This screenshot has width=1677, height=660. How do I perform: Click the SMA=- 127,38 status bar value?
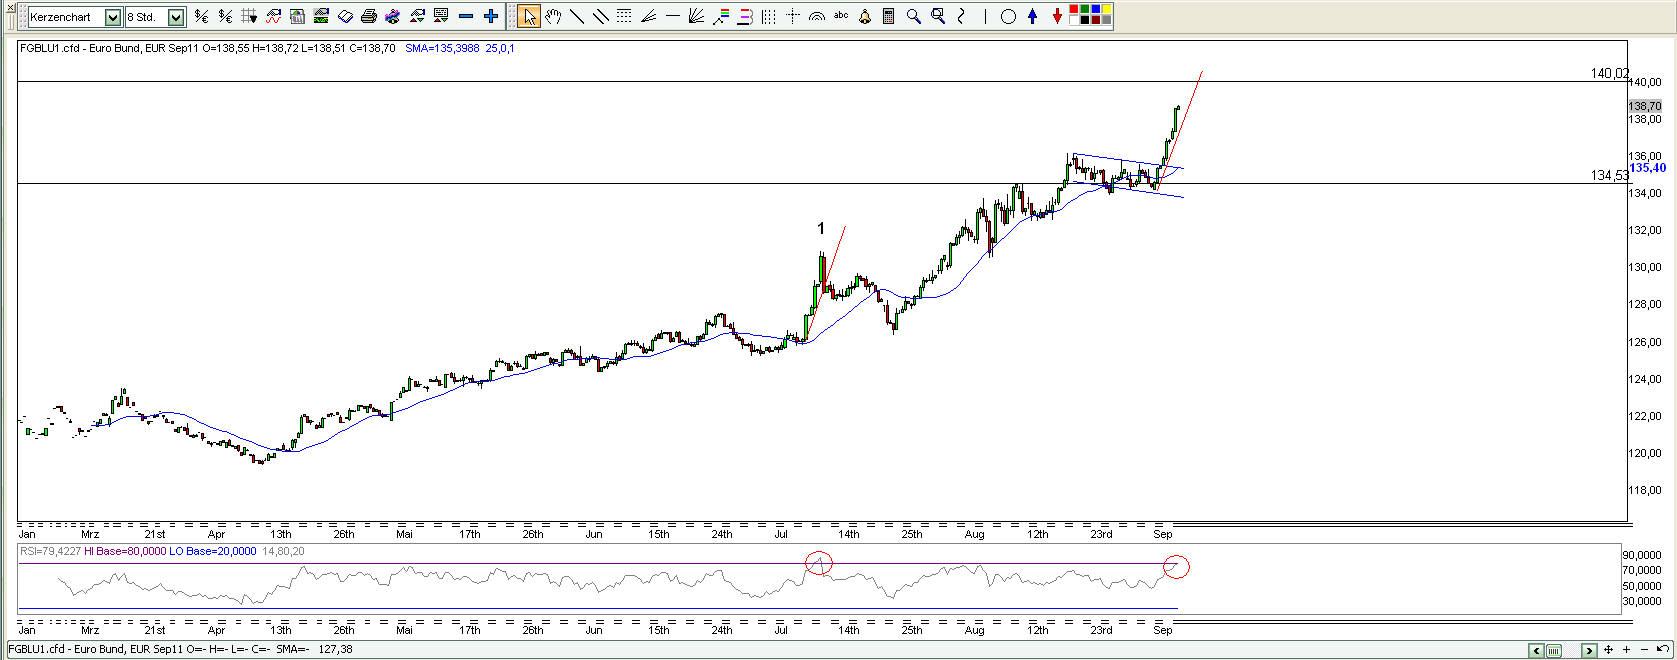coord(314,649)
